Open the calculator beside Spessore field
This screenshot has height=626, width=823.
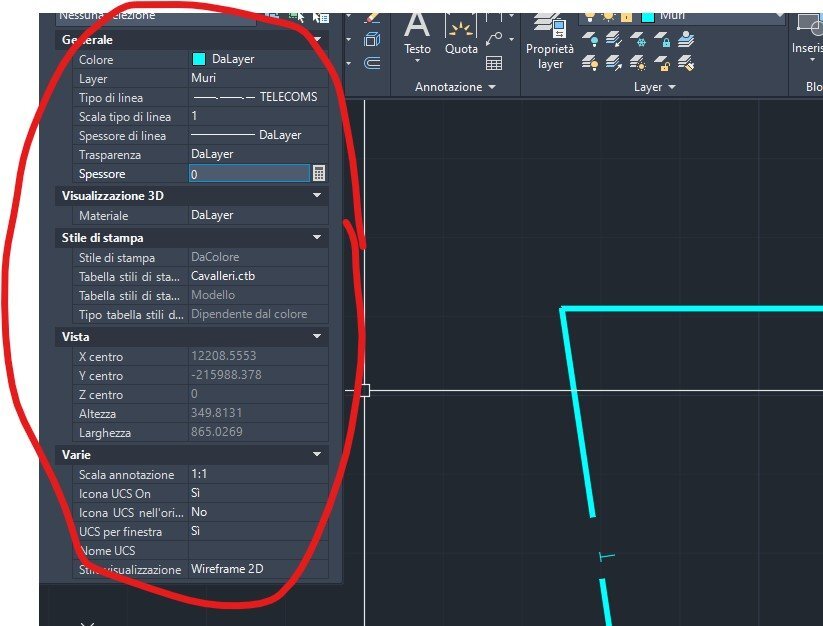(319, 173)
